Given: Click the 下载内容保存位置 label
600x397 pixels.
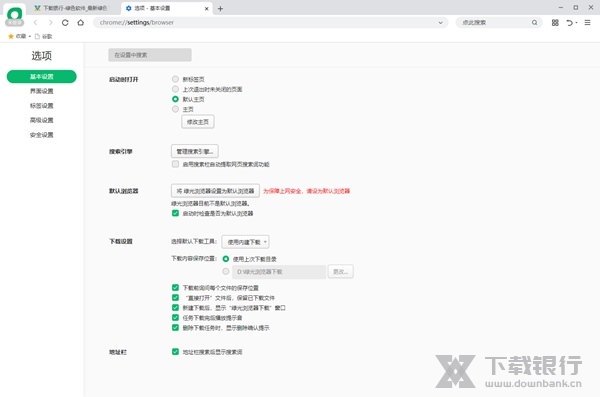Looking at the screenshot, I should click(x=194, y=258).
